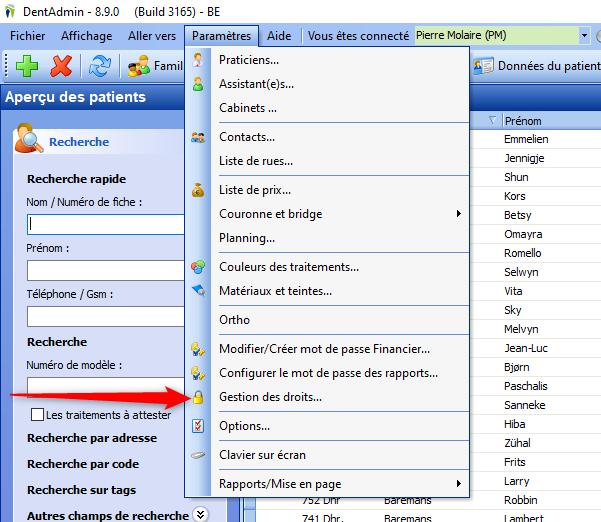This screenshot has width=601, height=522.
Task: Open the Aide menu
Action: tap(279, 36)
